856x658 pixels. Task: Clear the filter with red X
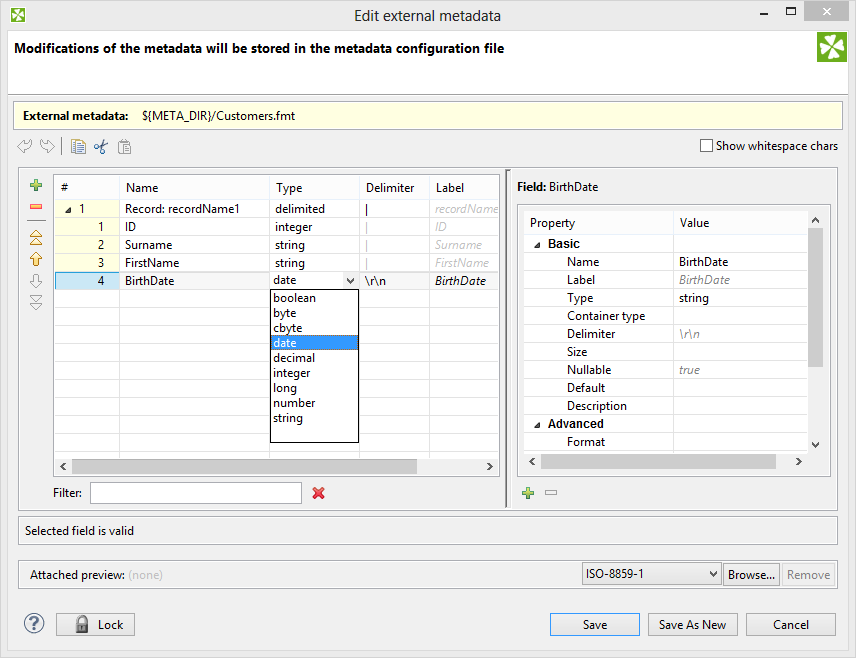(318, 493)
